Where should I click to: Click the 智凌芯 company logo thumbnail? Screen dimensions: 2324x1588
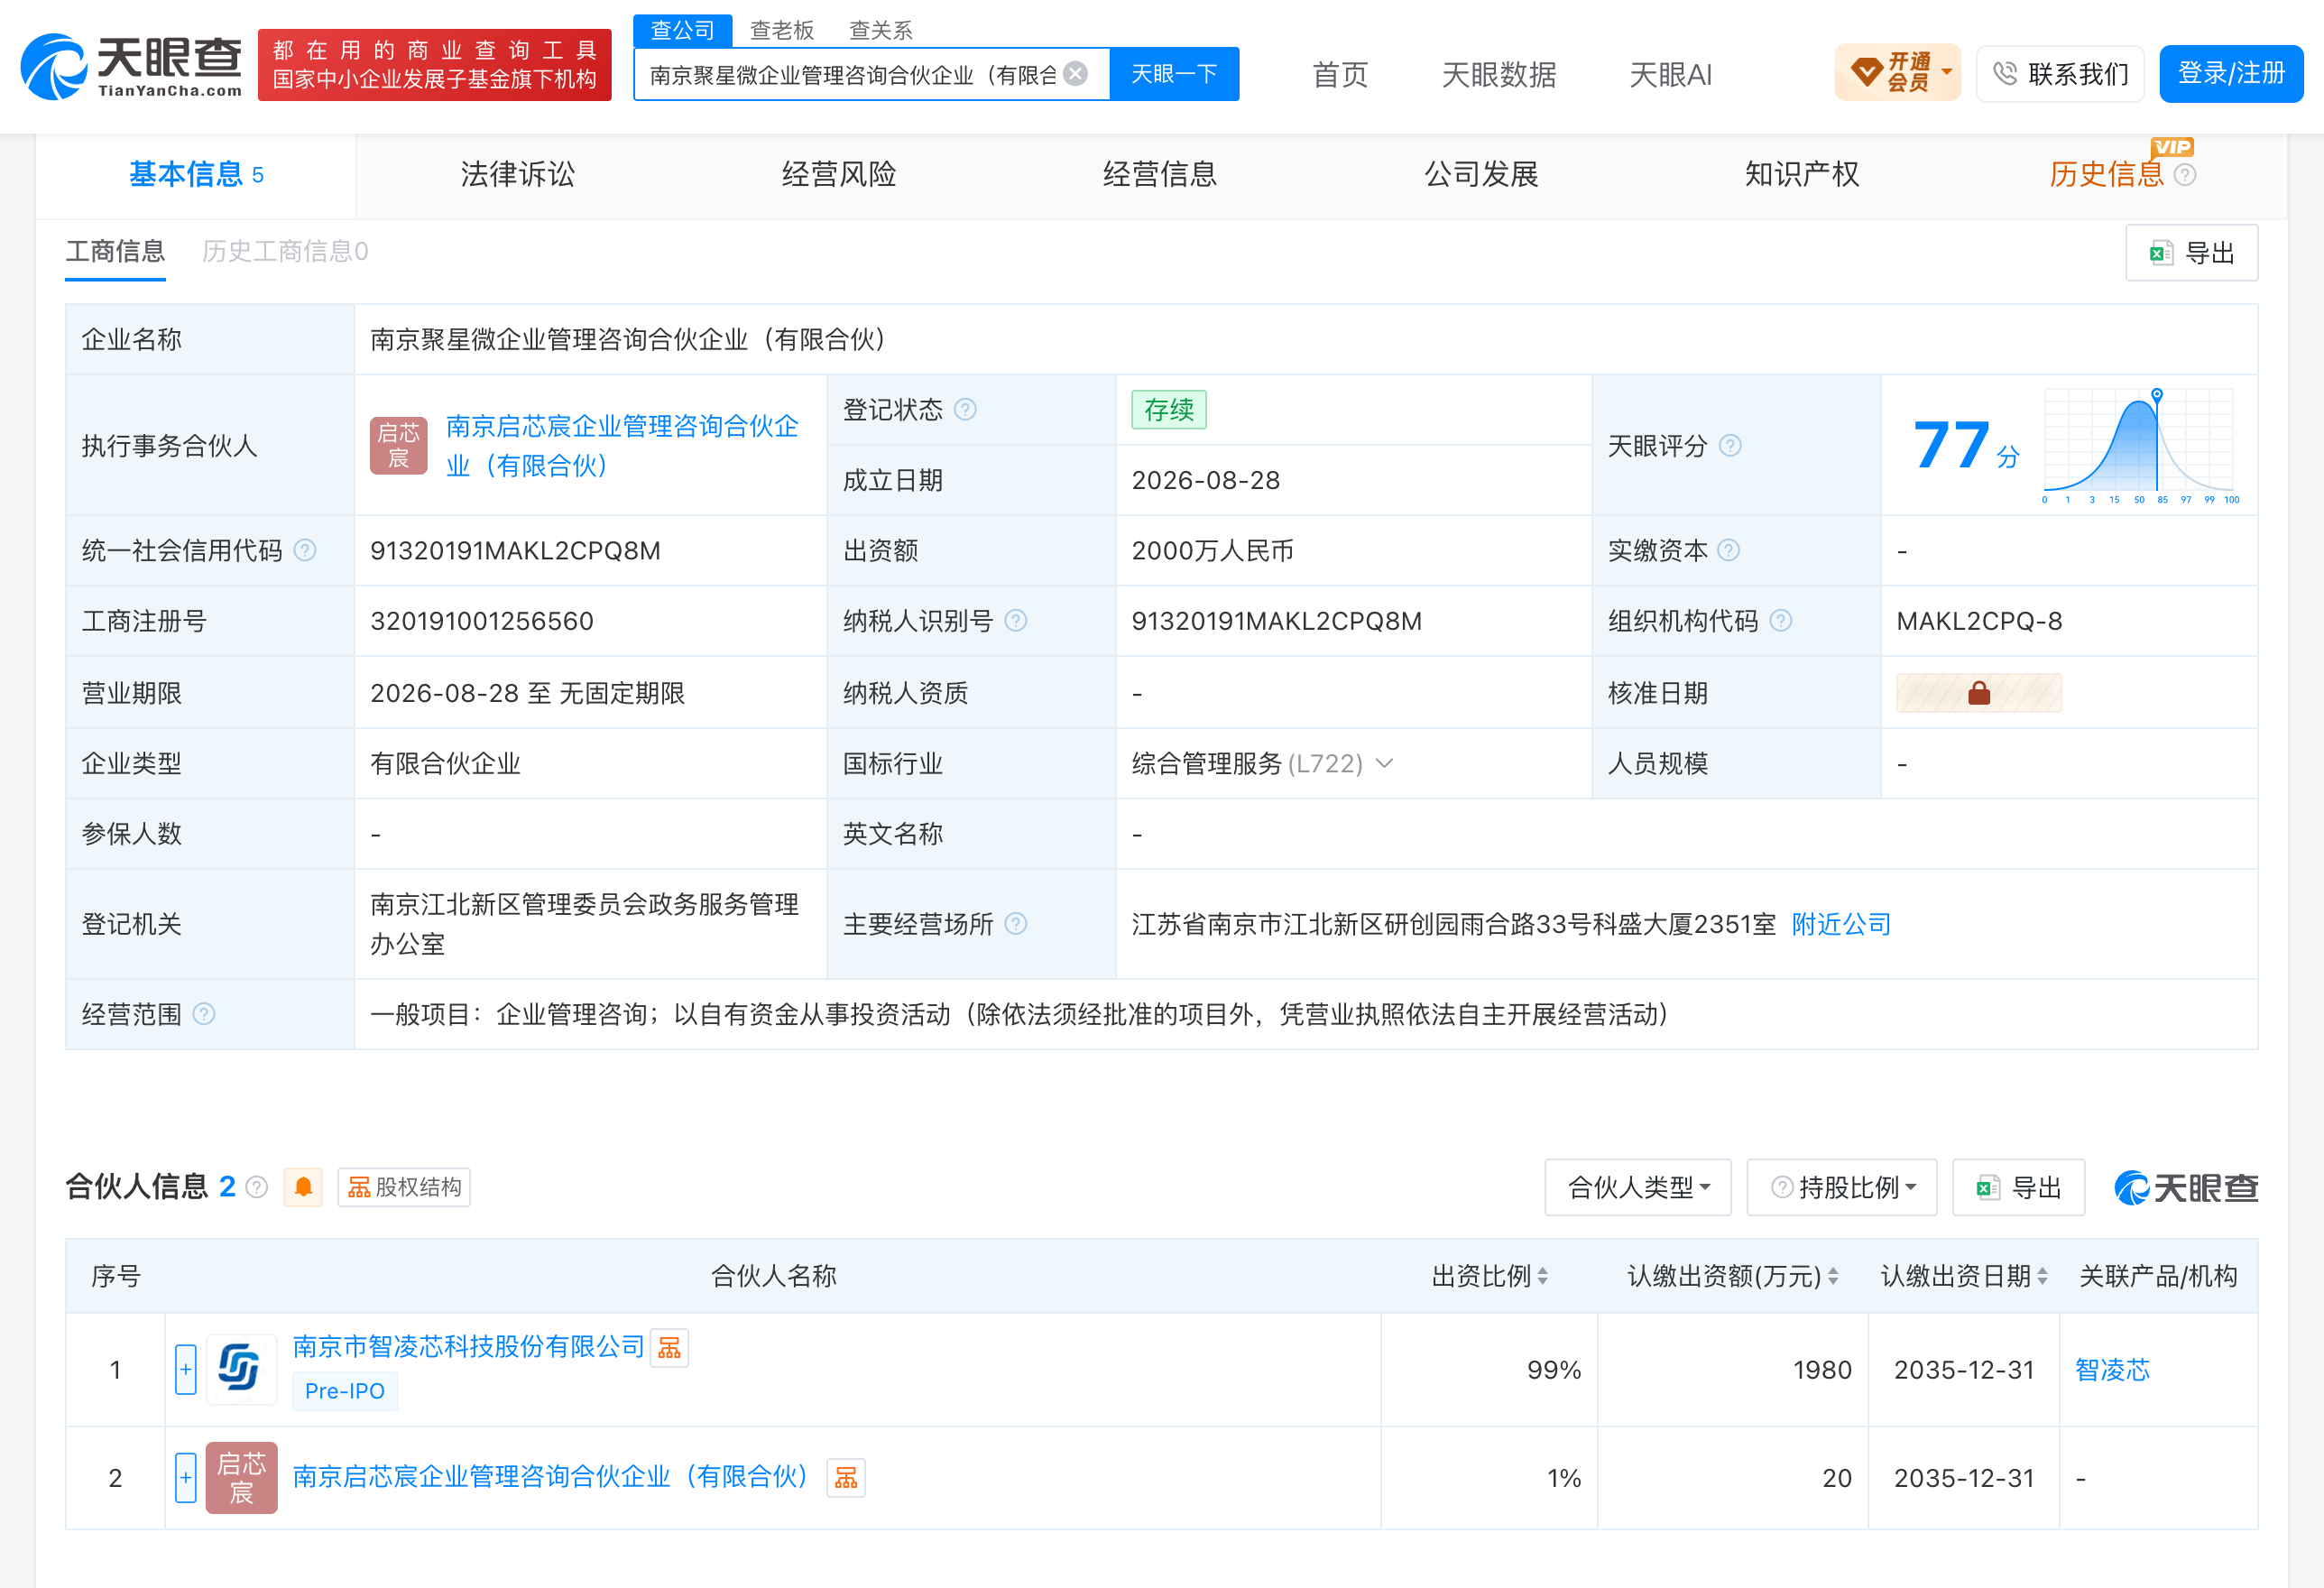[241, 1369]
